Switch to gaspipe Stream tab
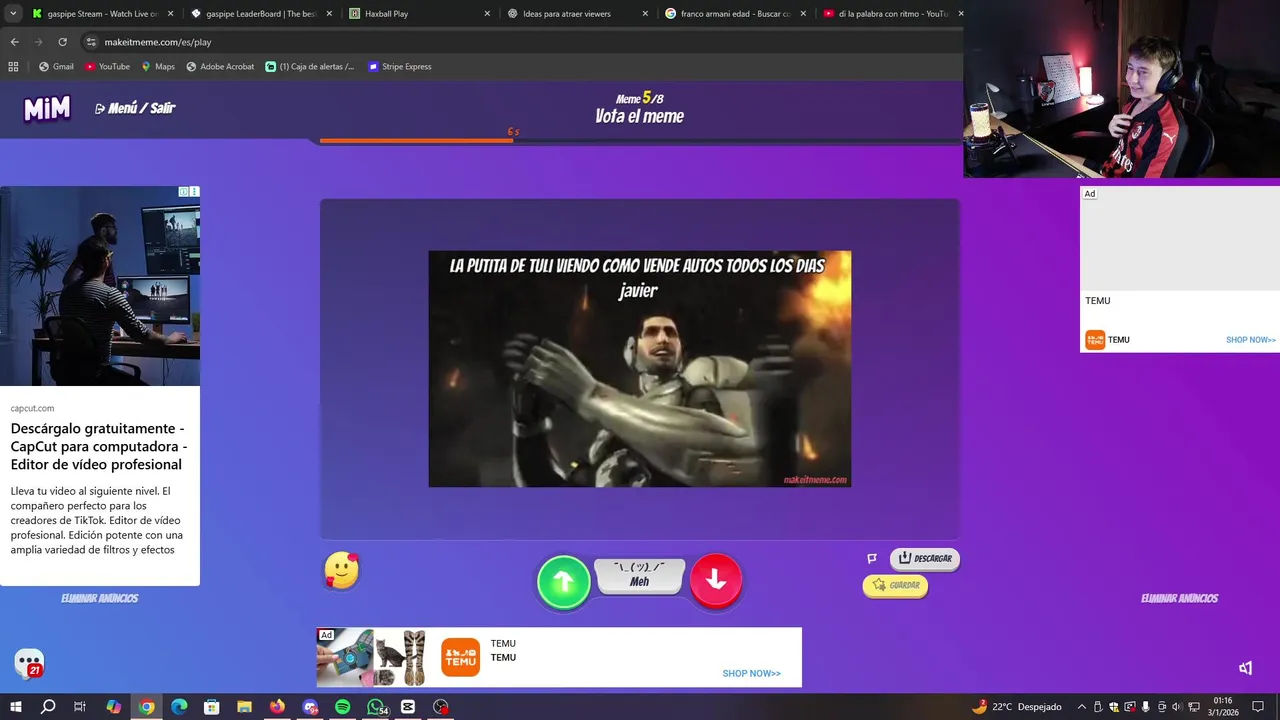Screen dimensions: 1280x720 tap(102, 14)
